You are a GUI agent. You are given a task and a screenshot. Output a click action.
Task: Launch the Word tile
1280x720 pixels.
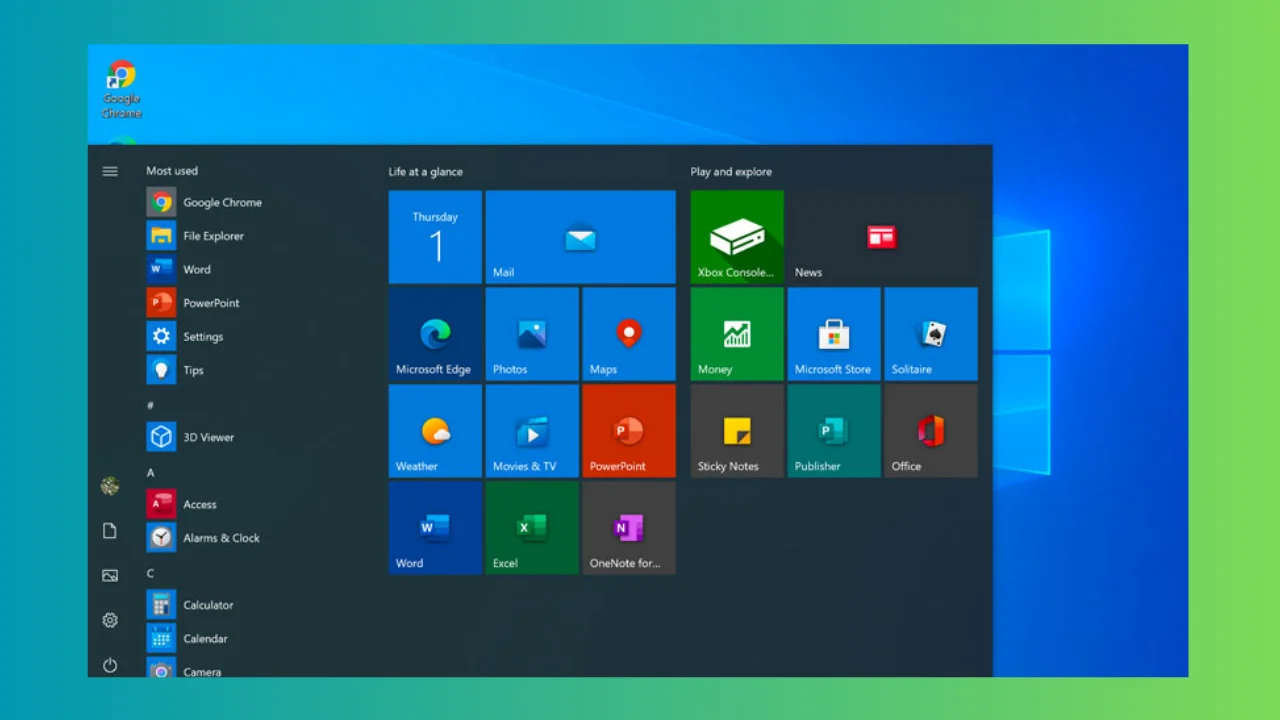(x=435, y=528)
